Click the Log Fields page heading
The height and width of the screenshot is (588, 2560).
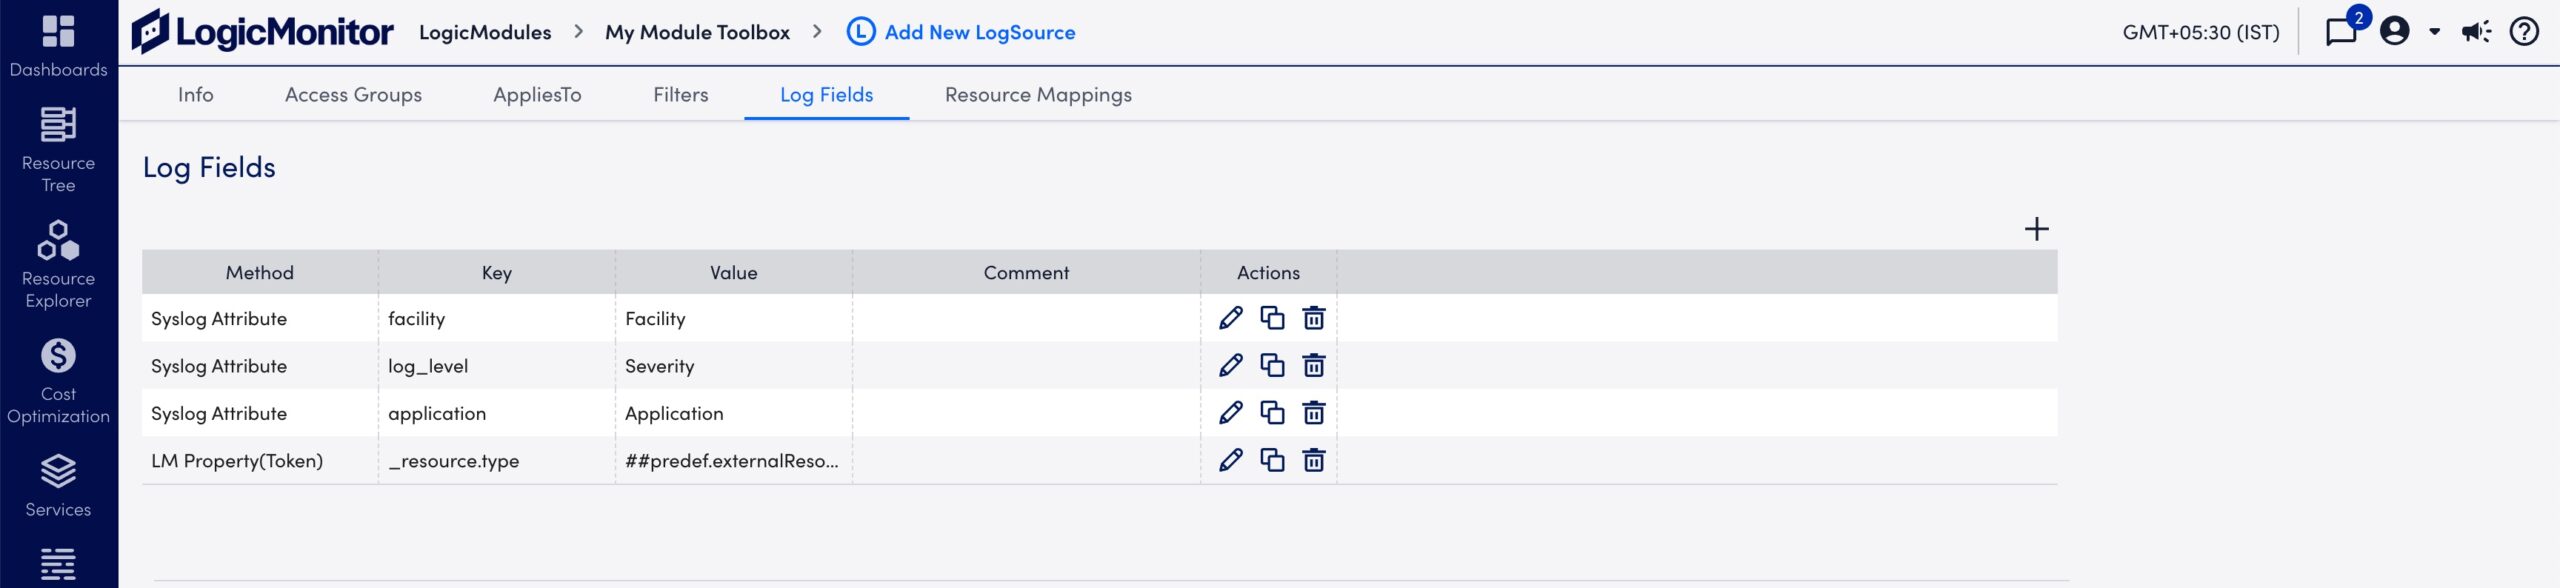[209, 167]
